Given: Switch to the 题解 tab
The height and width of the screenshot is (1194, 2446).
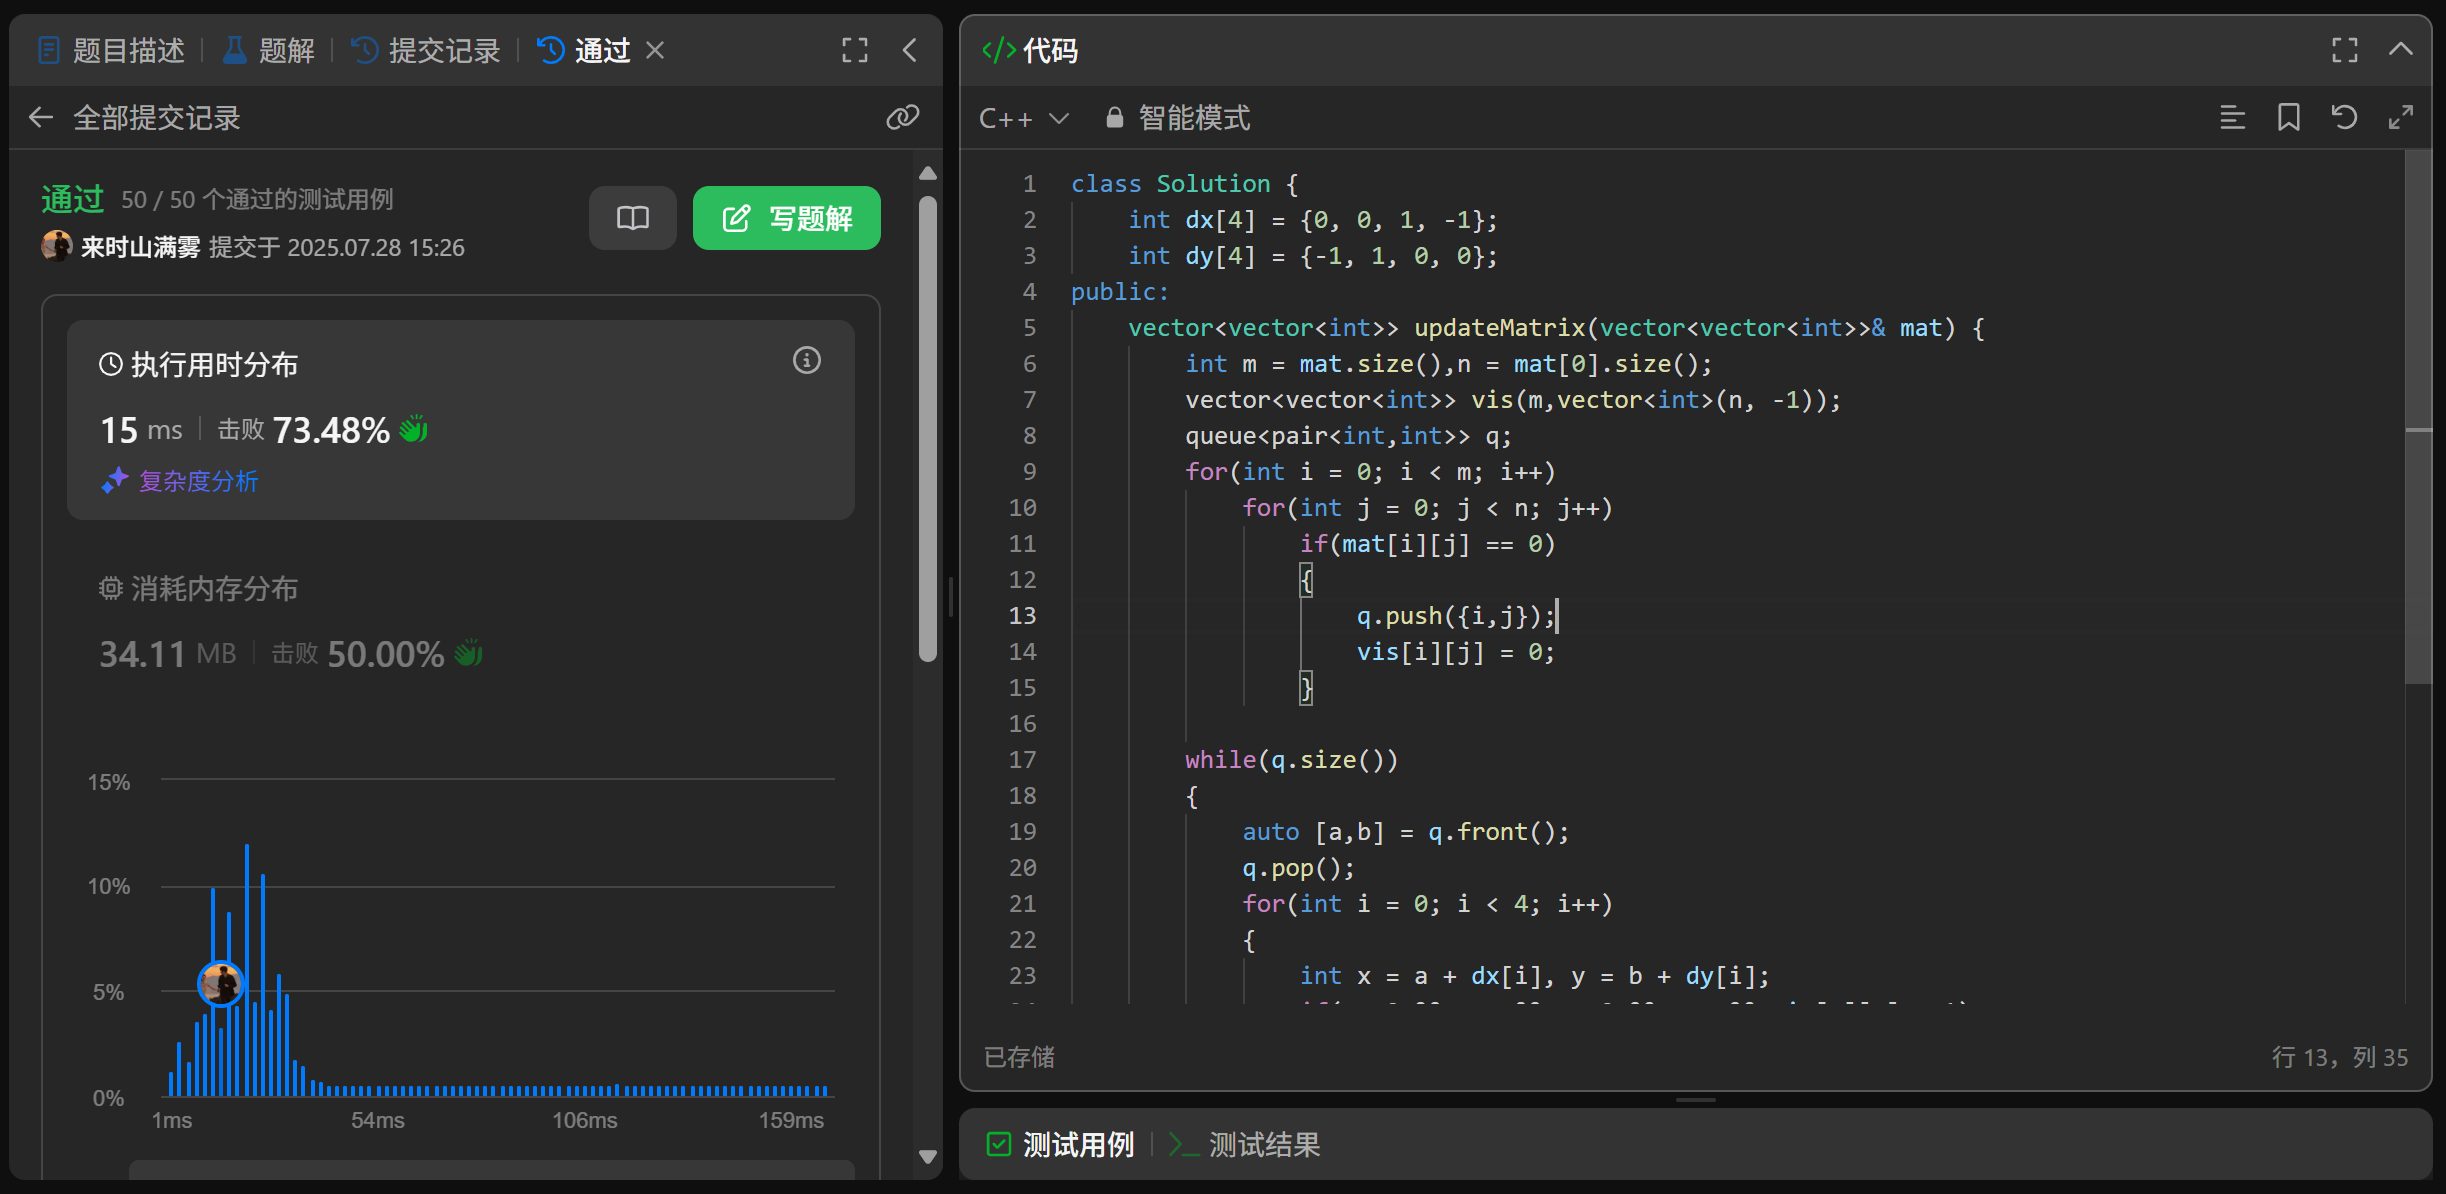Looking at the screenshot, I should coord(268,50).
